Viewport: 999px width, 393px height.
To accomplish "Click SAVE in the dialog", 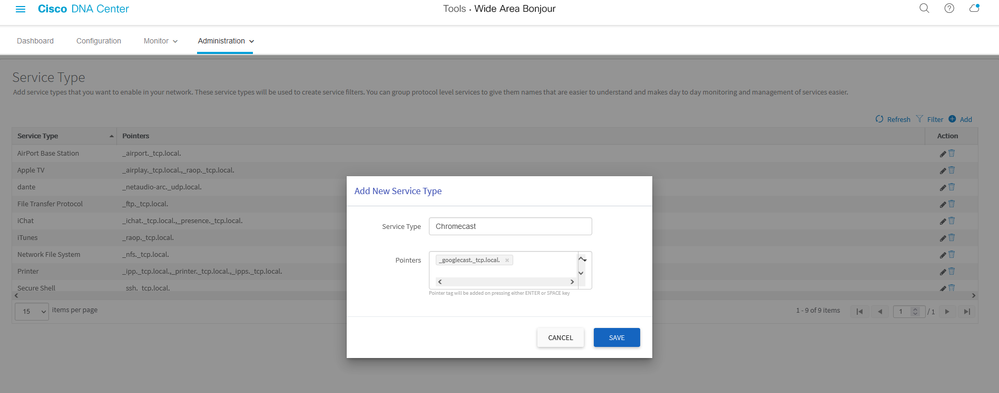I will [x=617, y=338].
